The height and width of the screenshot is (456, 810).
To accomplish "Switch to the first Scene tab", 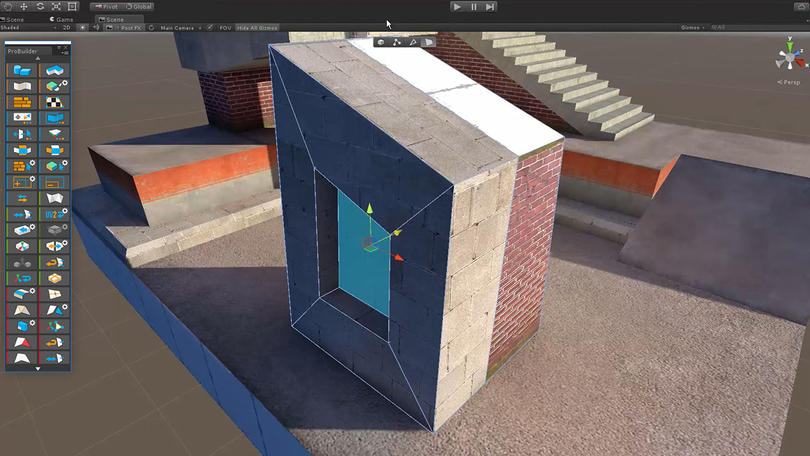I will [x=12, y=19].
